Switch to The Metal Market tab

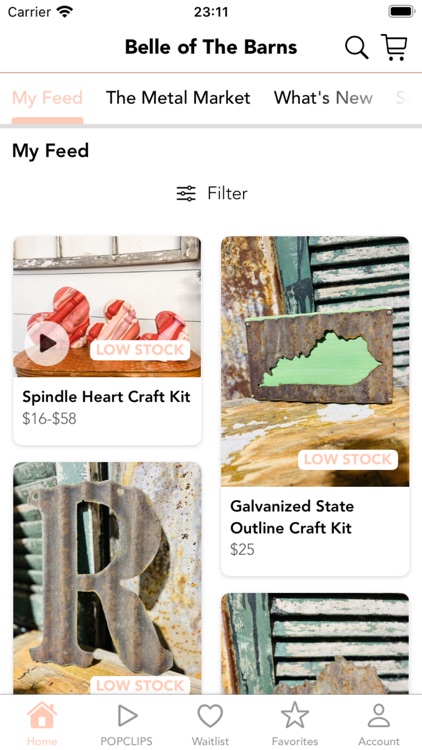pyautogui.click(x=178, y=98)
